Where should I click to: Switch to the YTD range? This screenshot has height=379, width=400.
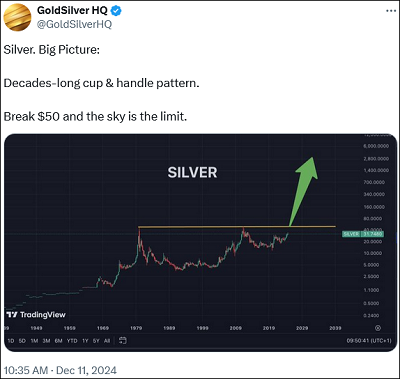pos(72,341)
